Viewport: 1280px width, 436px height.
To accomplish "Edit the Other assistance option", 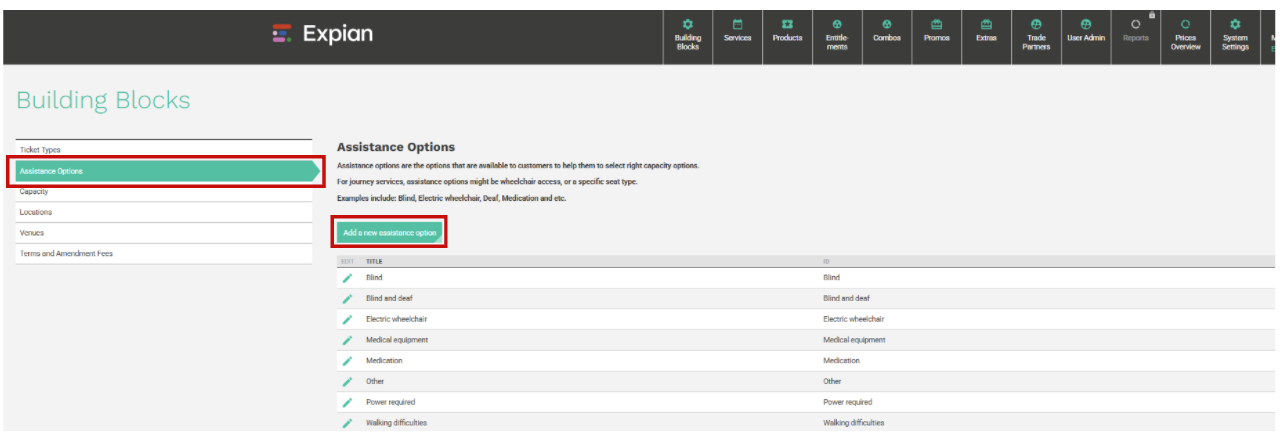I will click(x=347, y=381).
